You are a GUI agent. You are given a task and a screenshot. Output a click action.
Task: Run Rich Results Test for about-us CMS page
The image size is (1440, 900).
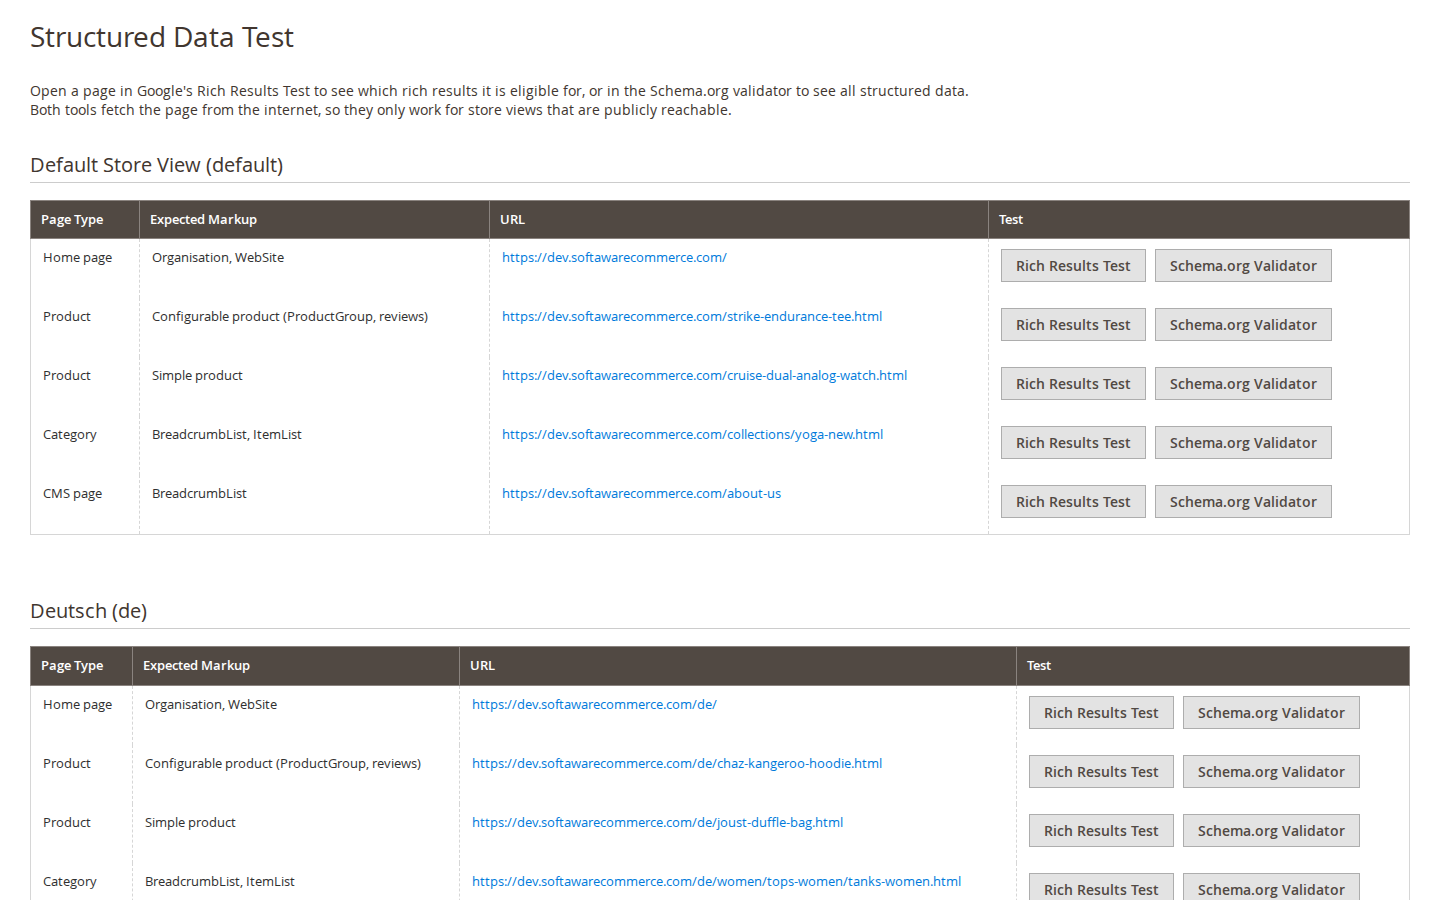[x=1073, y=502]
